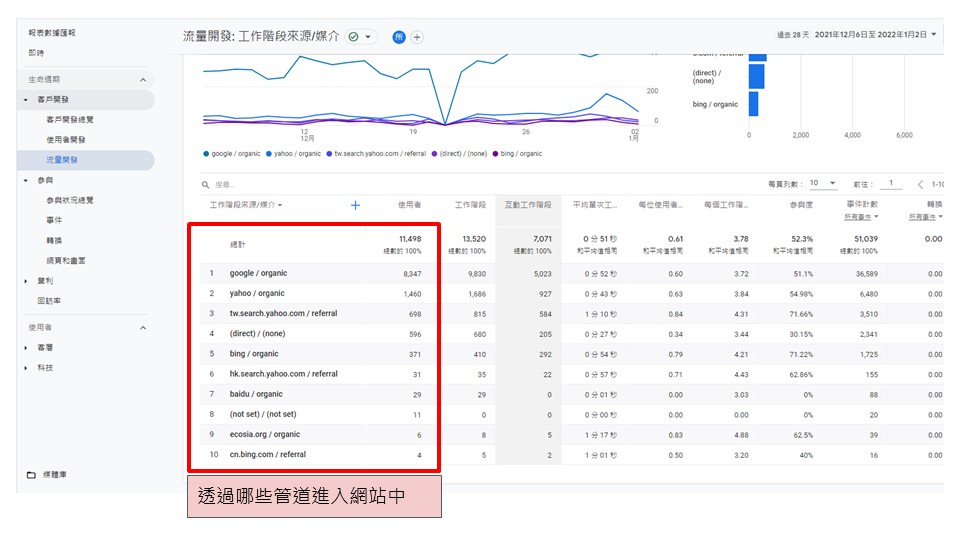Click total sessions value 13,520
This screenshot has width=960, height=540.
pos(474,239)
